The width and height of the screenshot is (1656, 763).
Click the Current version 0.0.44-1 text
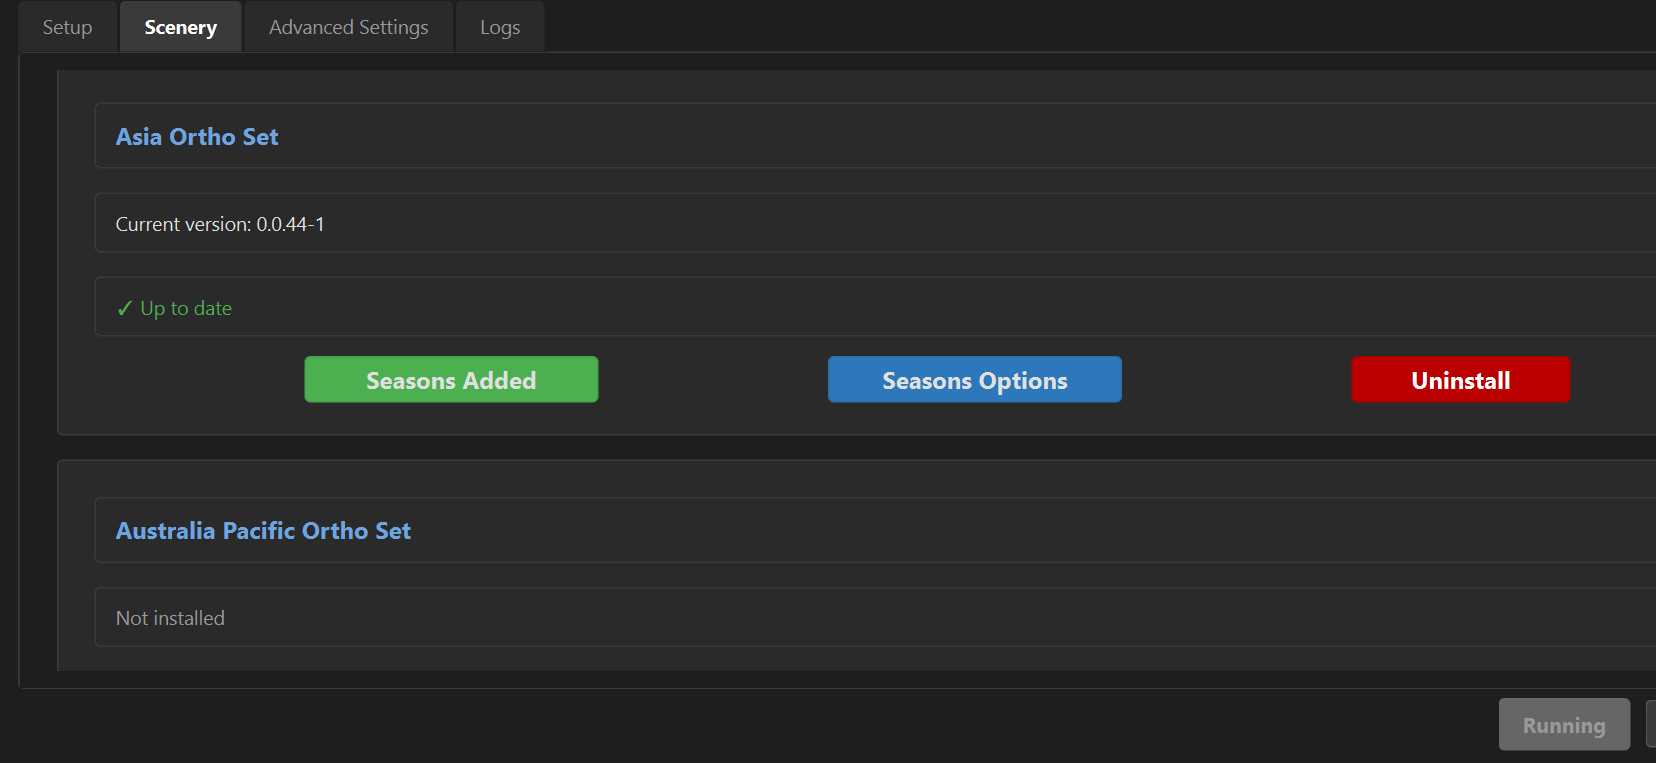(220, 224)
